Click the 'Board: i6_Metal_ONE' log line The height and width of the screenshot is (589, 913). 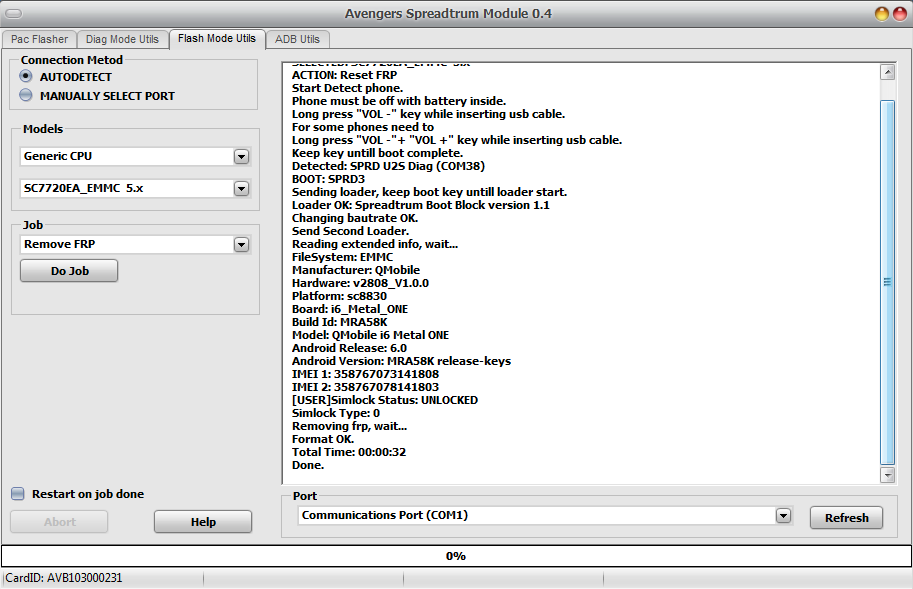click(350, 309)
